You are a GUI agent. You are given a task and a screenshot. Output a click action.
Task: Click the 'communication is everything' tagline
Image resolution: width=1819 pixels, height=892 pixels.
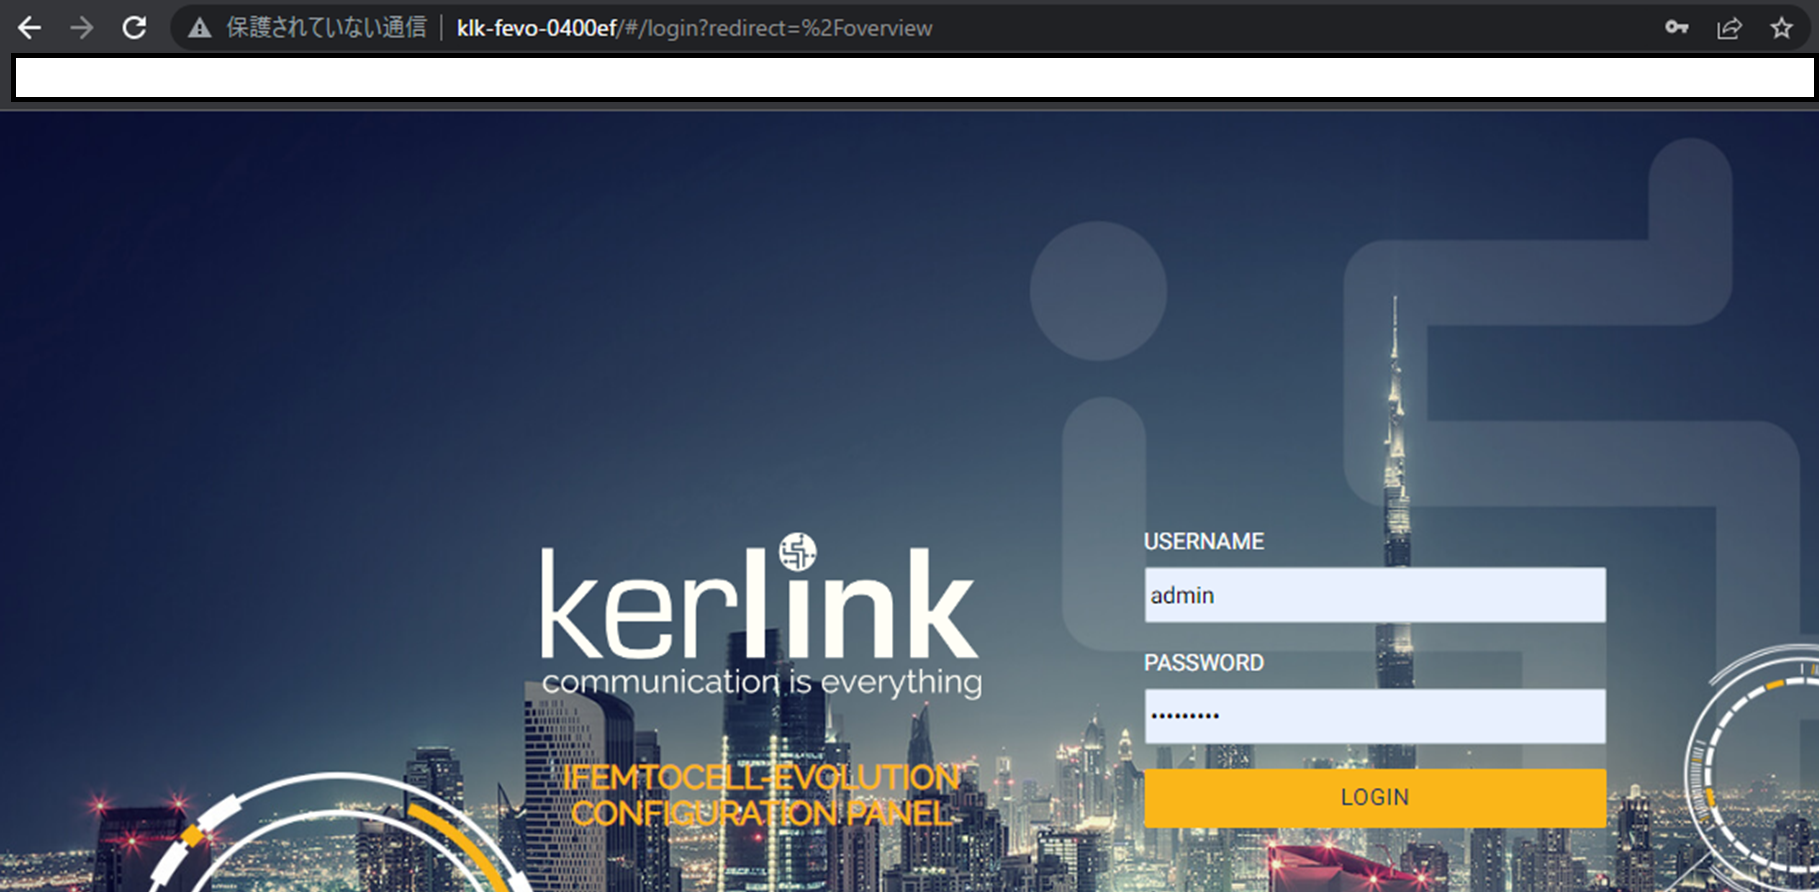pyautogui.click(x=761, y=682)
